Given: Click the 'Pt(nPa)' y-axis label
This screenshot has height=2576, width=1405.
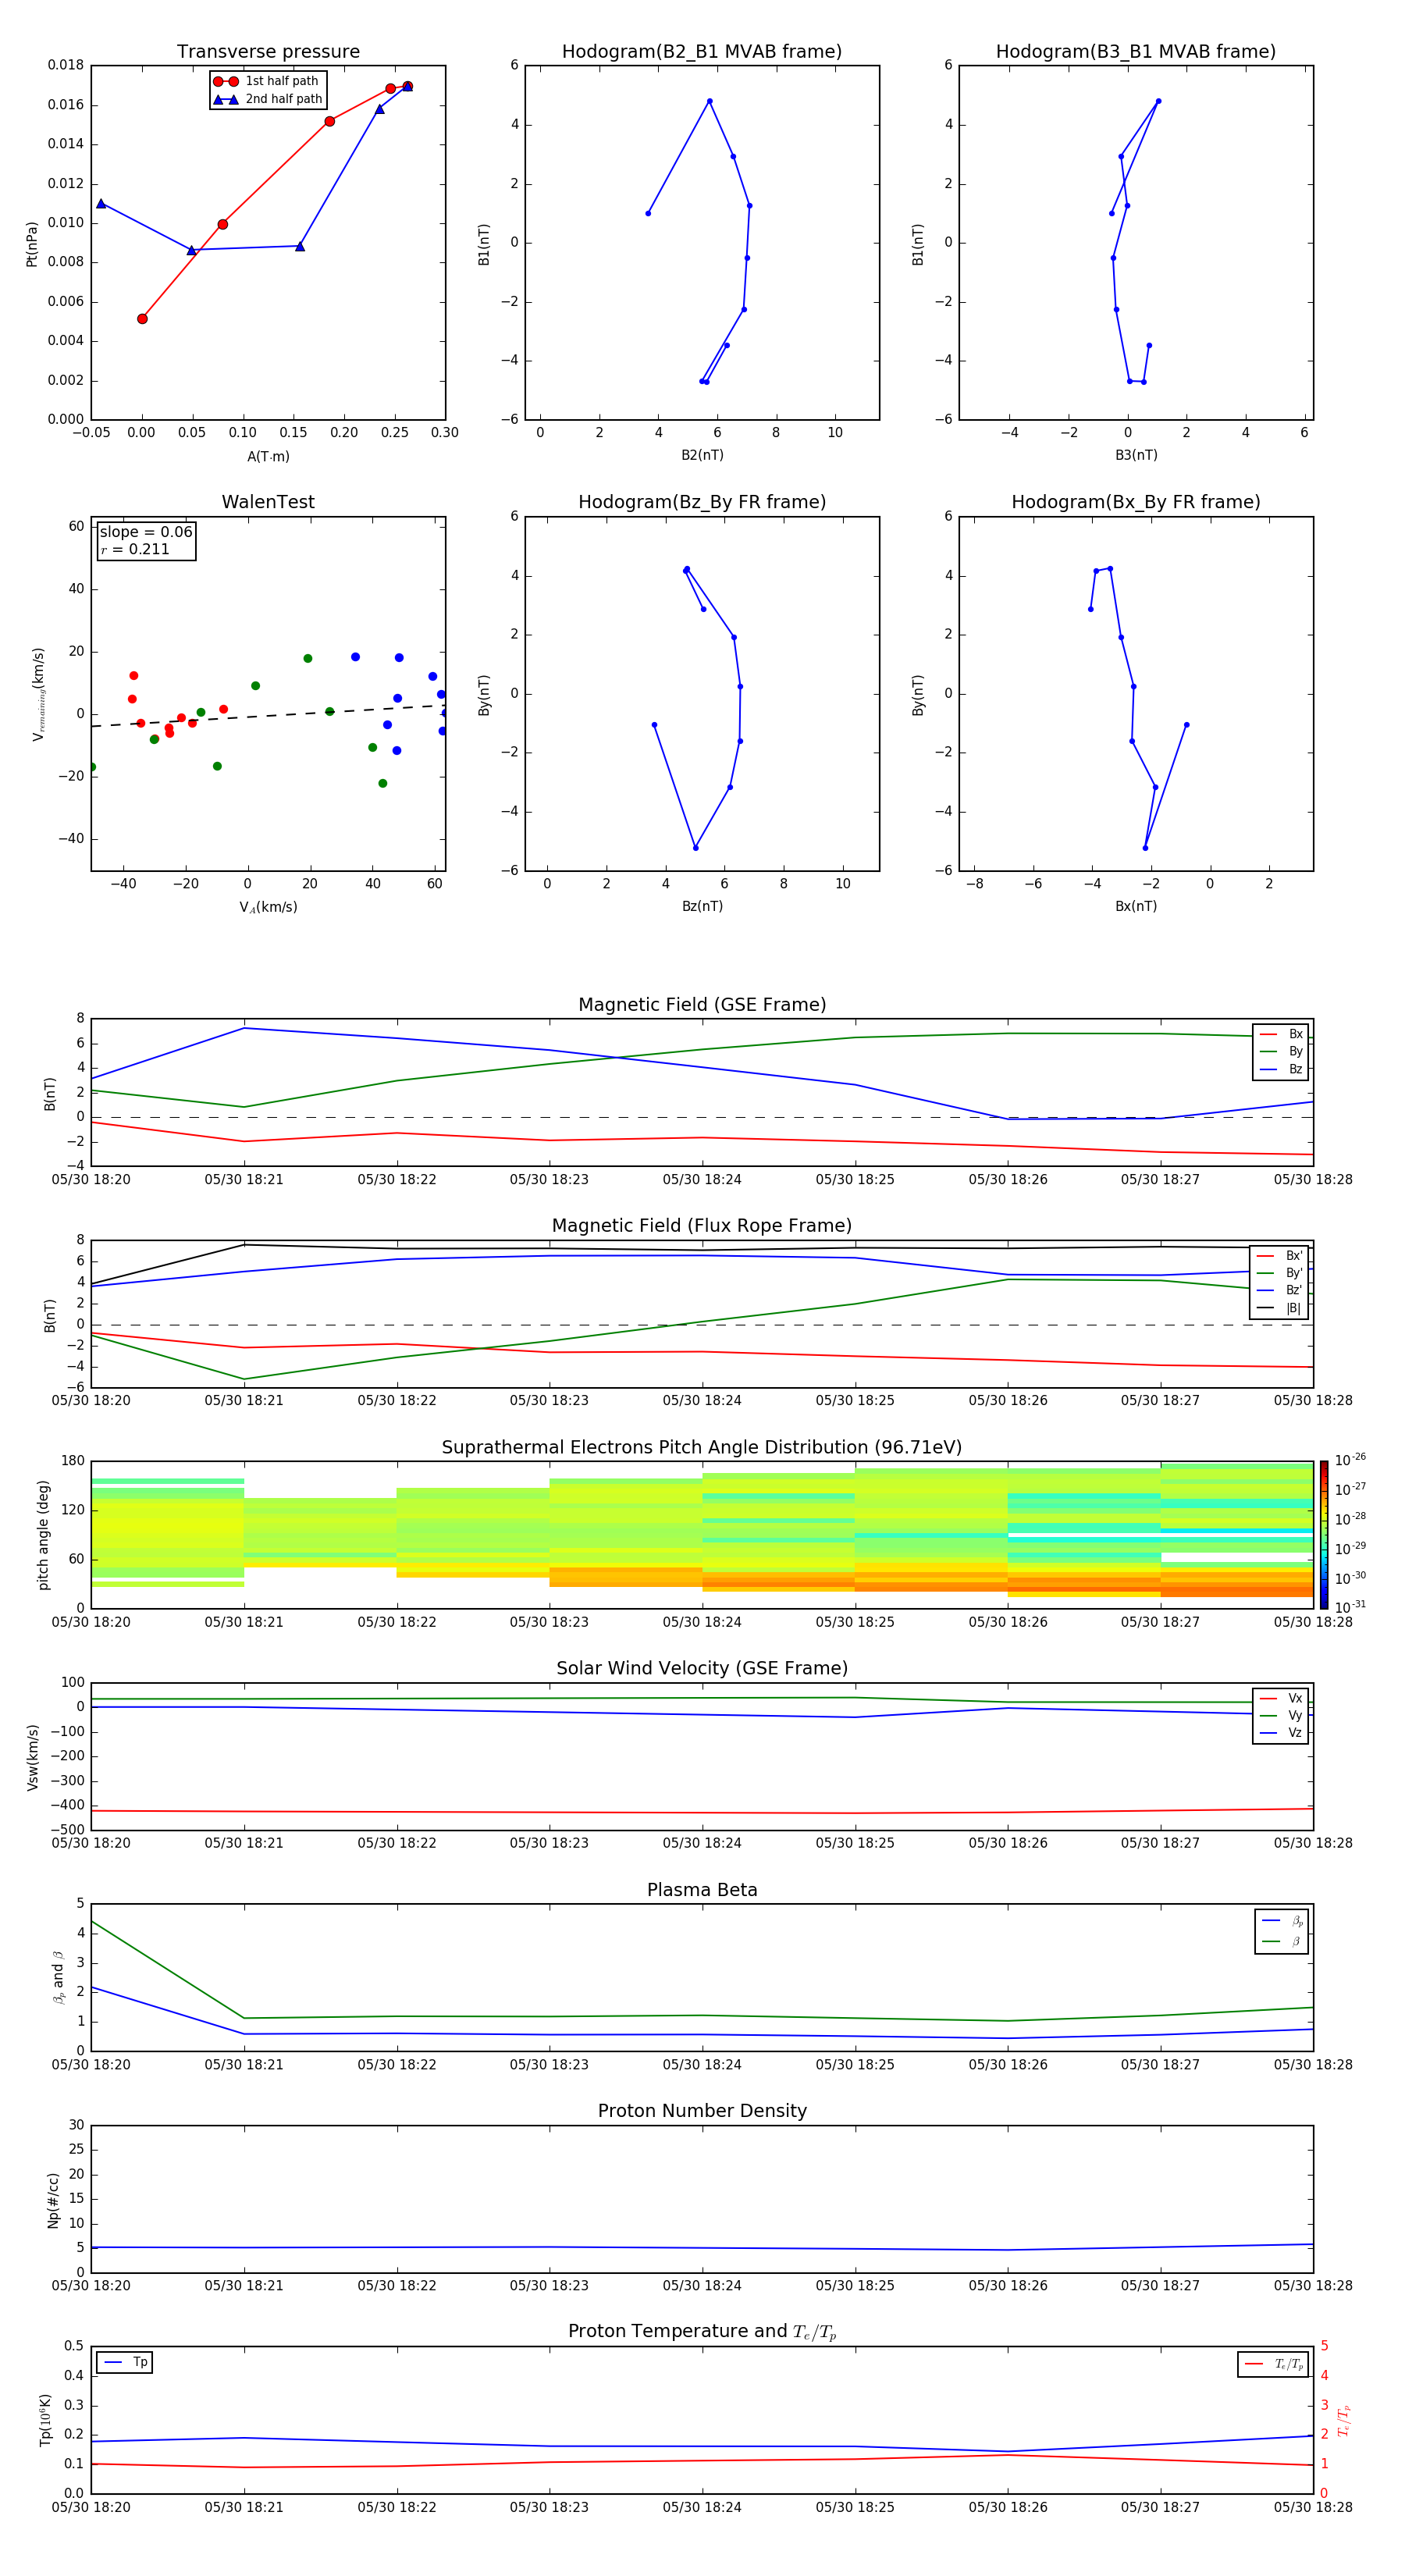Looking at the screenshot, I should (32, 244).
